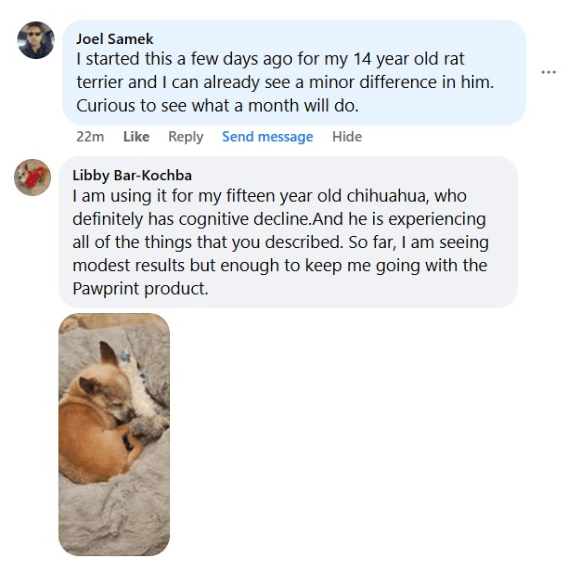568x566 pixels.
Task: Open Libby Bar-Kochba's name link
Action: 132,175
